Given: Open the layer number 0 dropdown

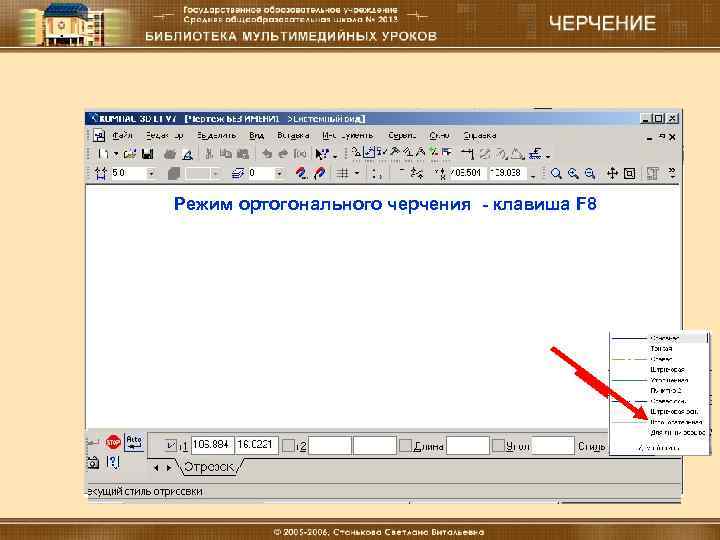Looking at the screenshot, I should 278,174.
